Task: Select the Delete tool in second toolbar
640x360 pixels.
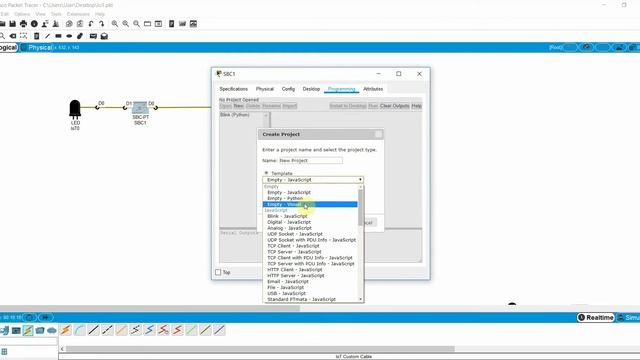Action: [x=13, y=36]
